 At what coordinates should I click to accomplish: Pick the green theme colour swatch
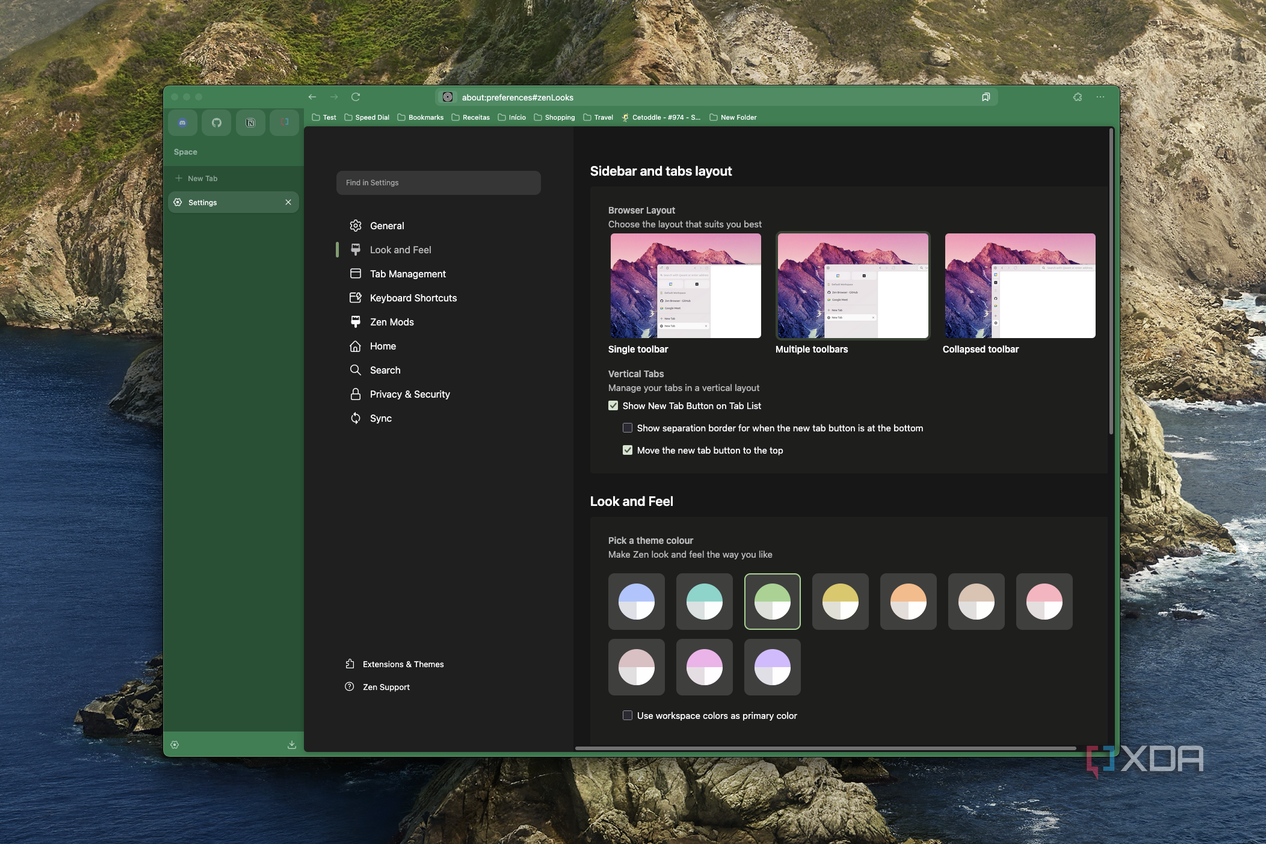click(x=772, y=602)
